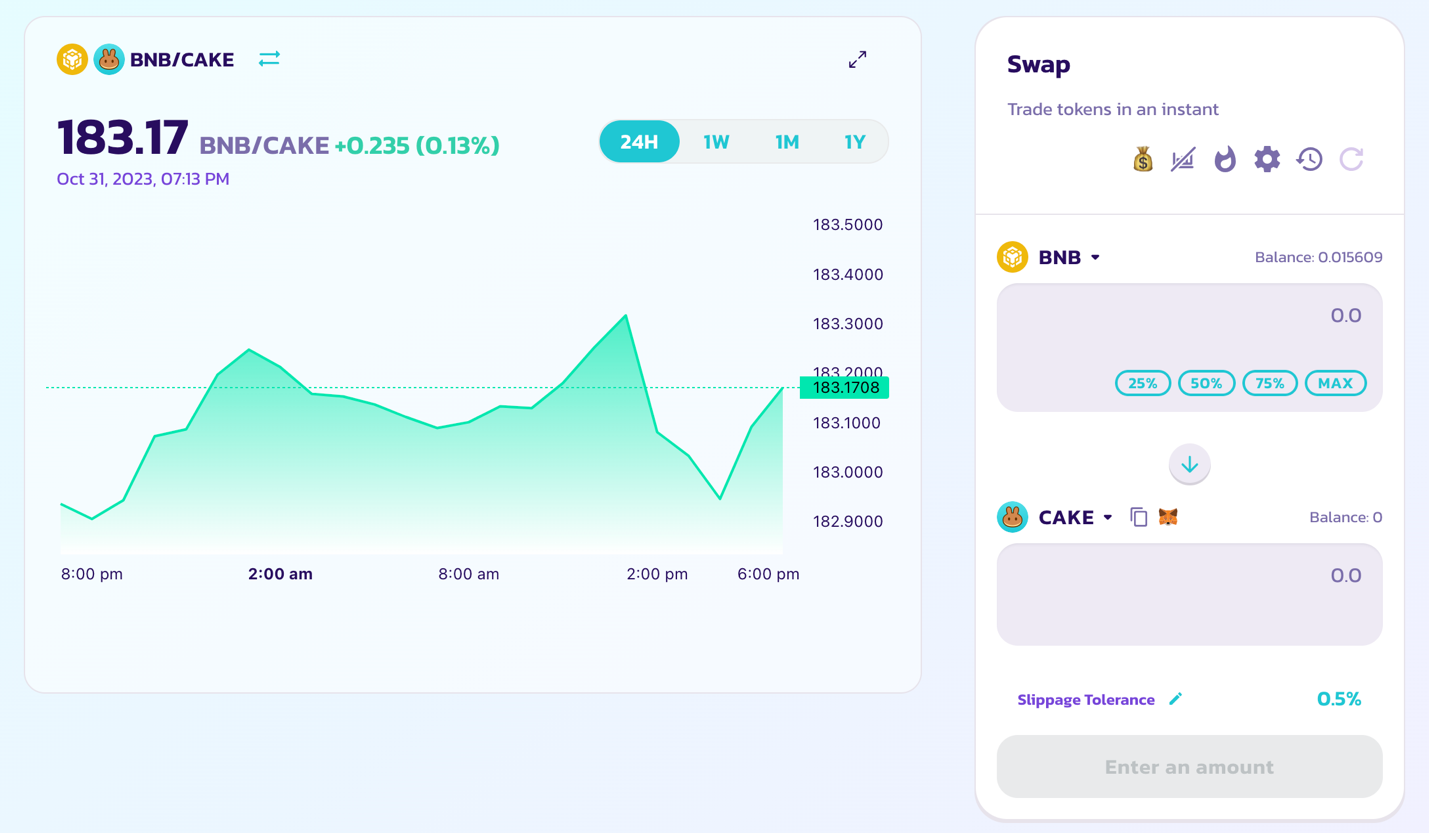1430x837 pixels.
Task: Copy the CAKE token address
Action: point(1138,517)
